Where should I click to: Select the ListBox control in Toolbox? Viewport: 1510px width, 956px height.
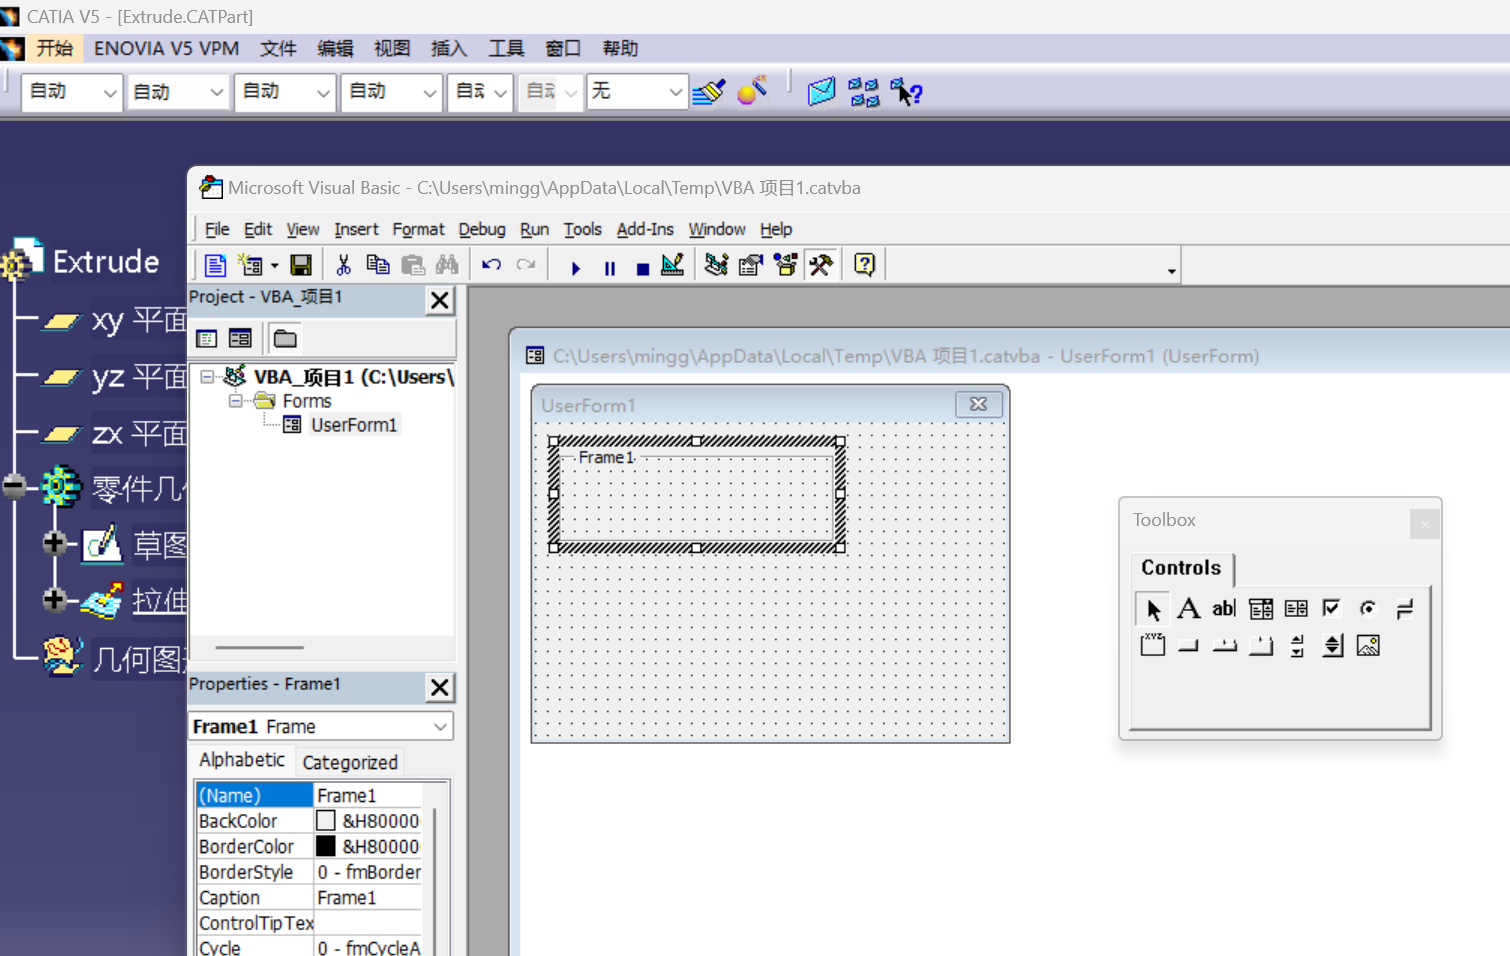click(1296, 608)
